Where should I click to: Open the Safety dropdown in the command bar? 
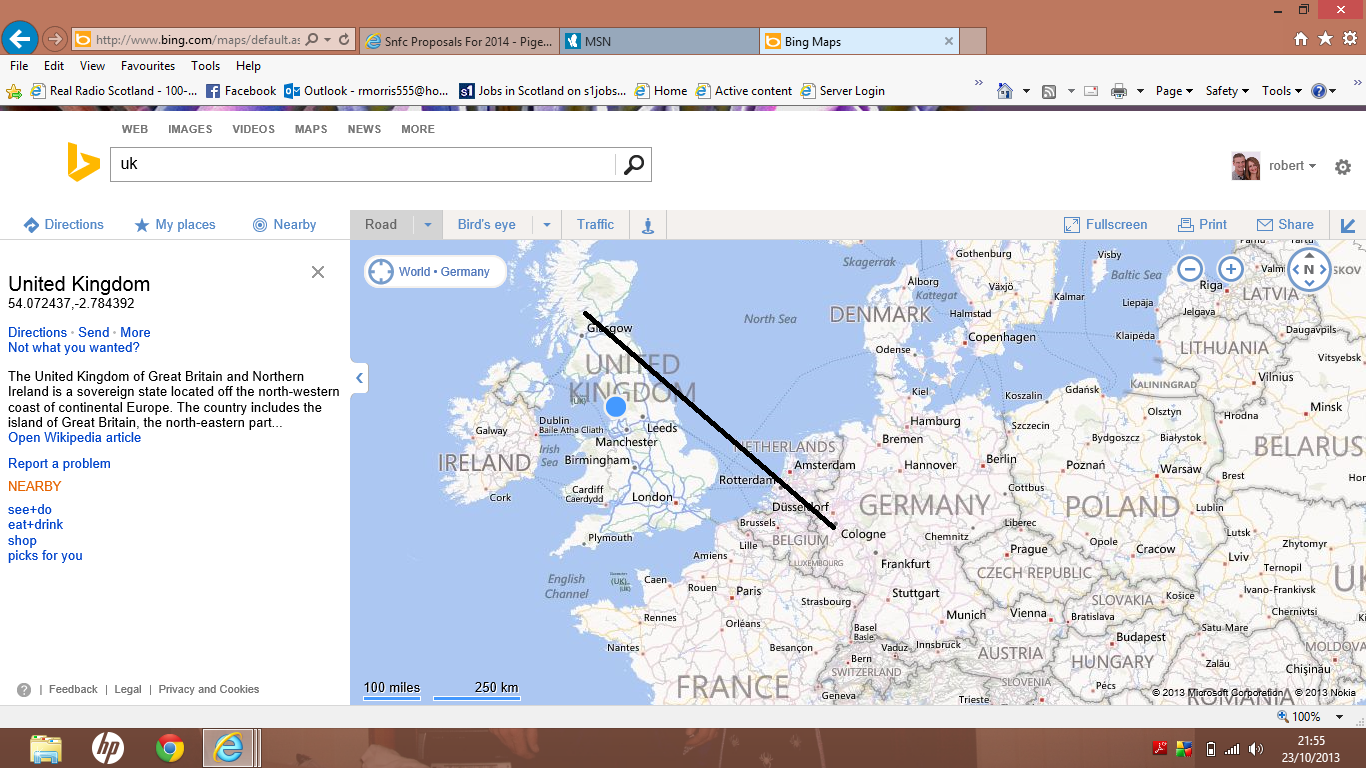pos(1227,91)
